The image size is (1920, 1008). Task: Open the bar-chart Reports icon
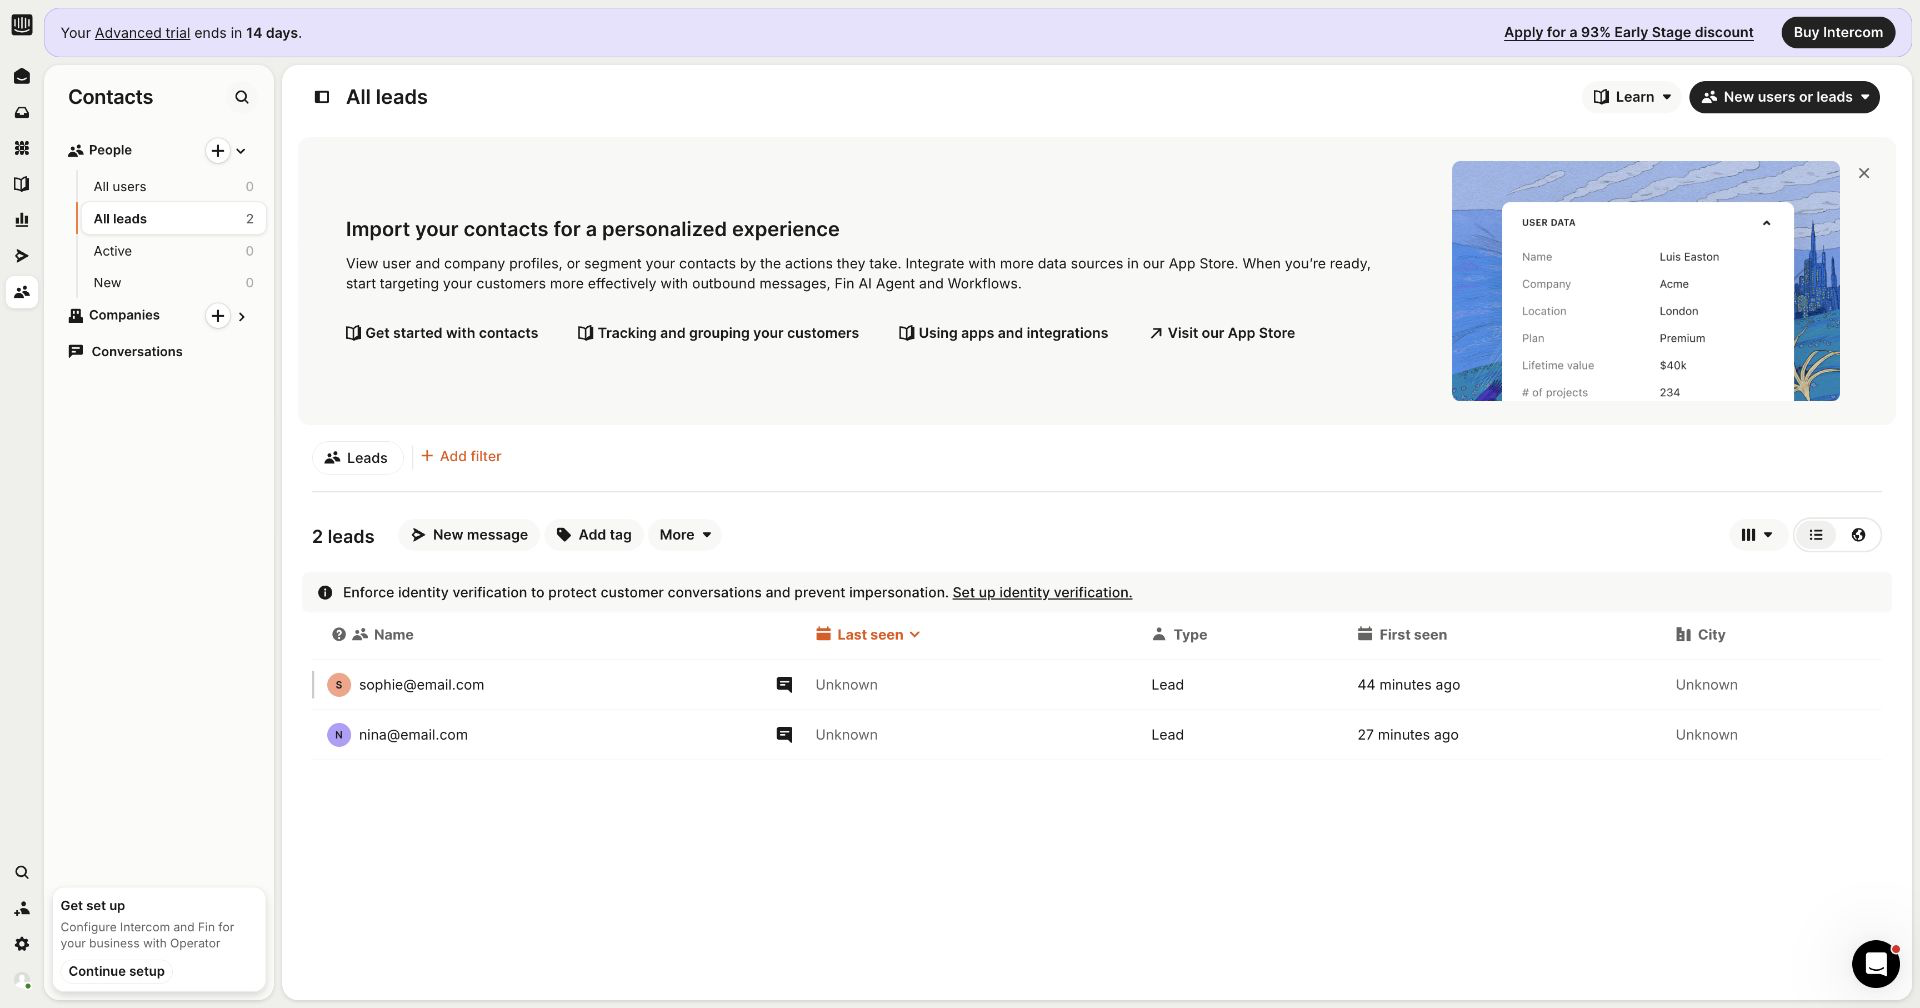[x=21, y=220]
